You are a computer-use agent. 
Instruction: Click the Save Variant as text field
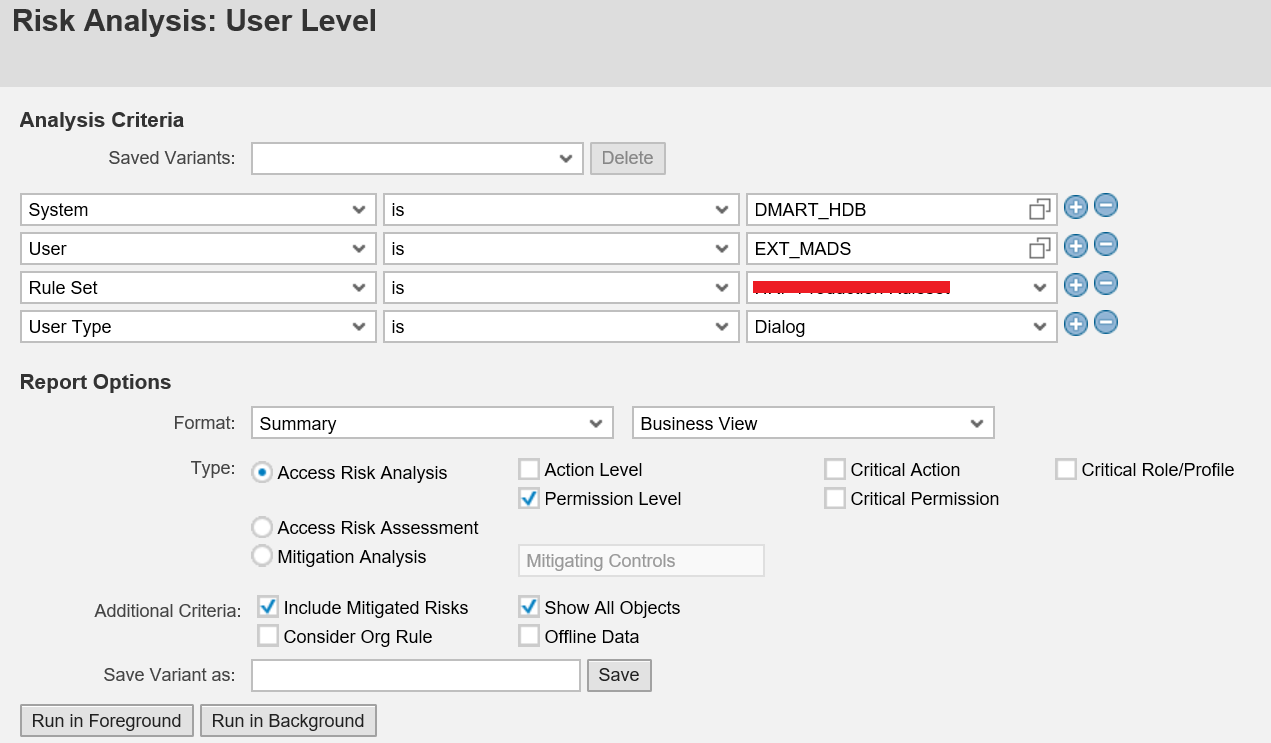point(416,675)
